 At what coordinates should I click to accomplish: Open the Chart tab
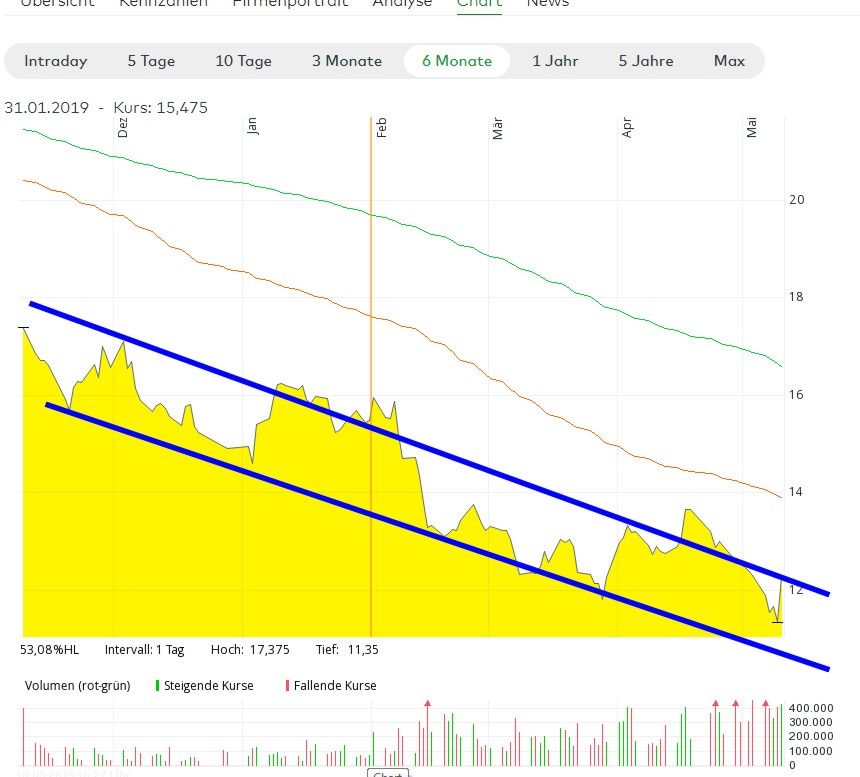479,4
